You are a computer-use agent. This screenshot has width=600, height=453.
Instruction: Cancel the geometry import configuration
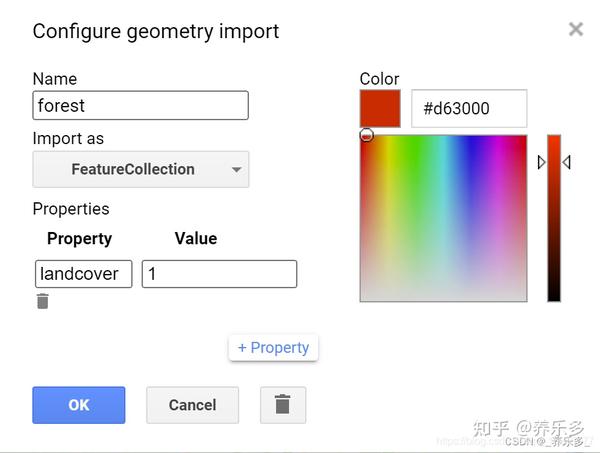192,405
